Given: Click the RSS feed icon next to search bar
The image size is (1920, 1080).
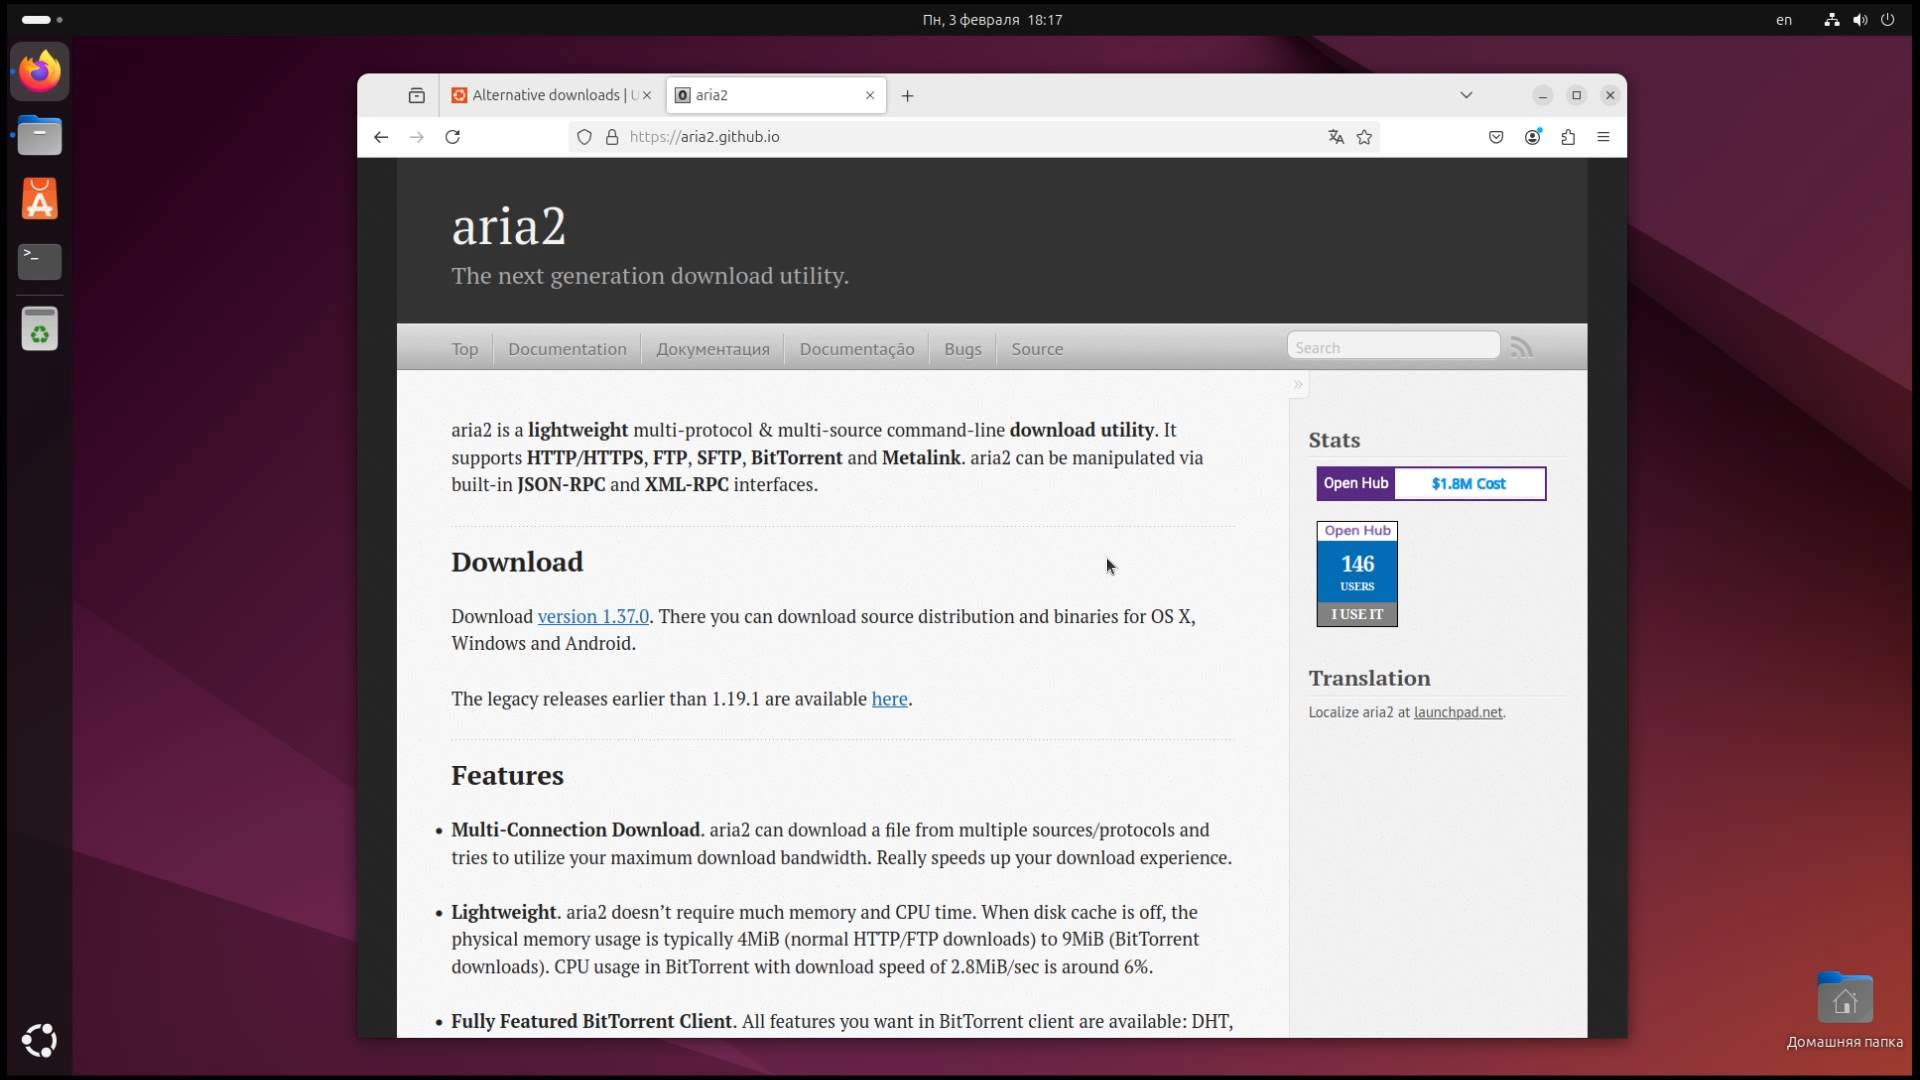Looking at the screenshot, I should (1523, 345).
